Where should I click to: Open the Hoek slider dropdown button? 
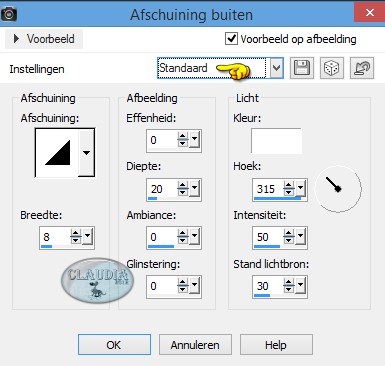(300, 188)
